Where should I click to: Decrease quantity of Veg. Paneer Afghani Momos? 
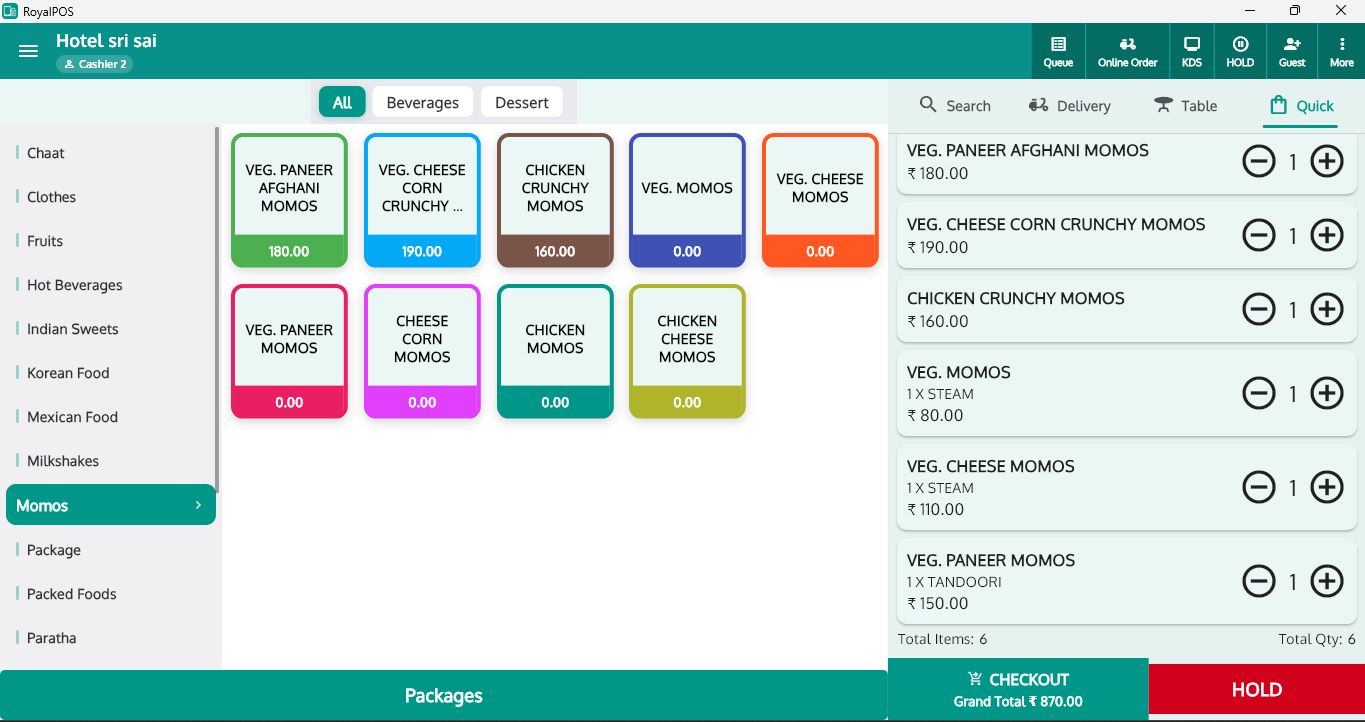tap(1259, 161)
